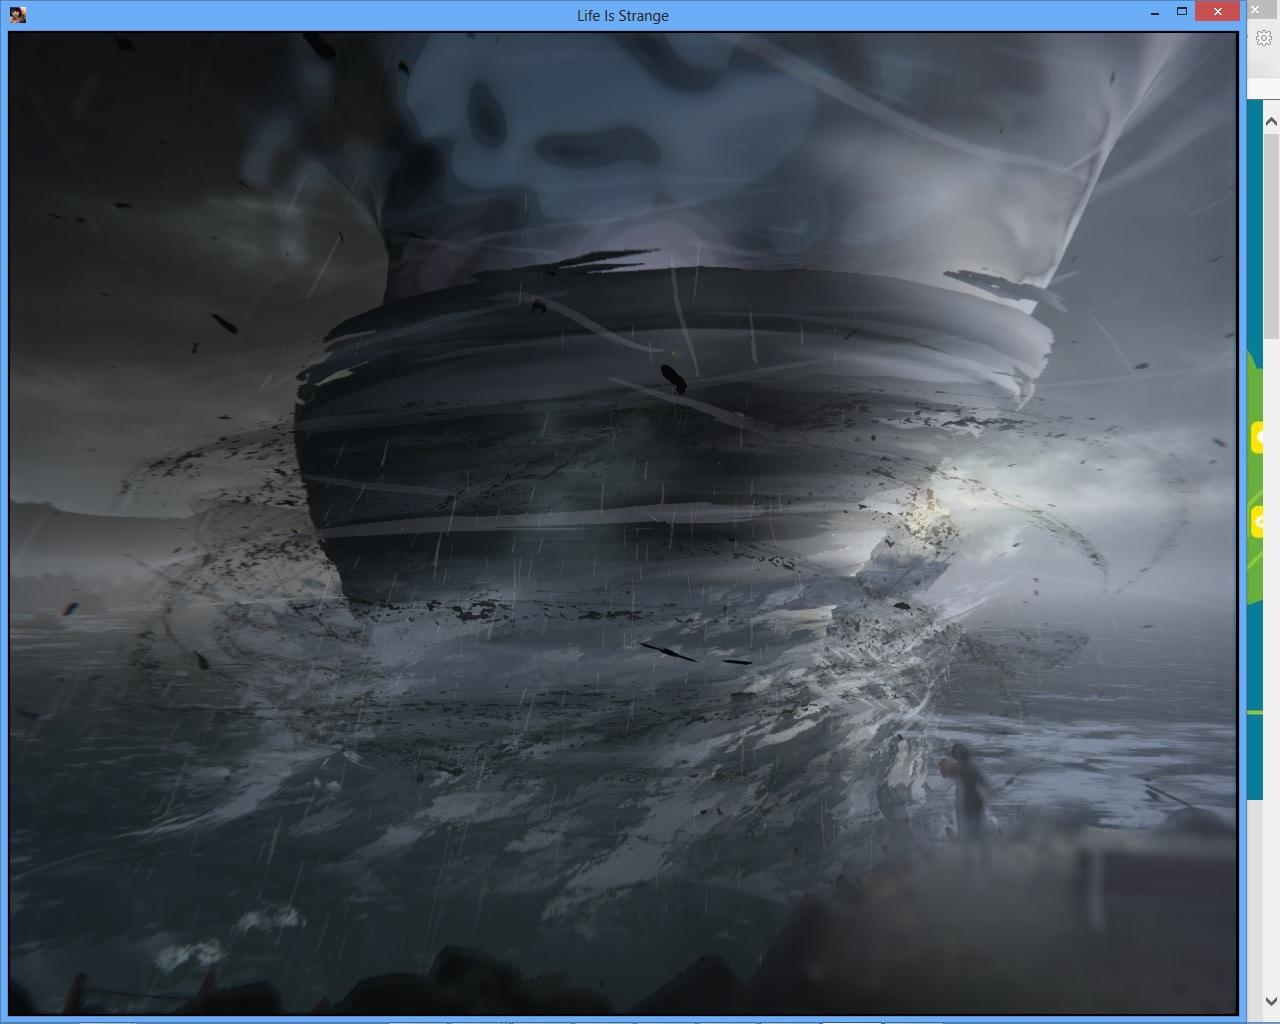Screen dimensions: 1280x1024
Task: Click scroll-up arrow in background window scrollbar
Action: point(1272,121)
